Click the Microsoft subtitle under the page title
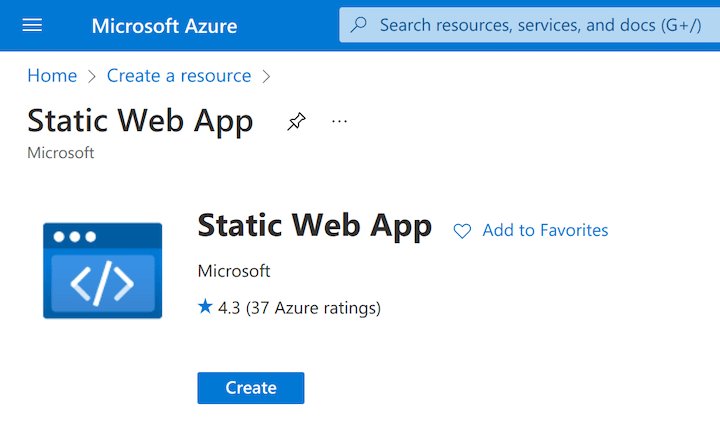 click(x=61, y=153)
